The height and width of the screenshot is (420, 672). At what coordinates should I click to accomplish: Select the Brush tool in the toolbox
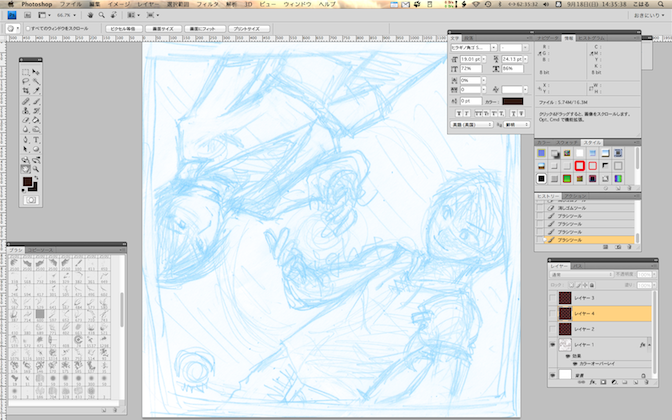tap(36, 102)
